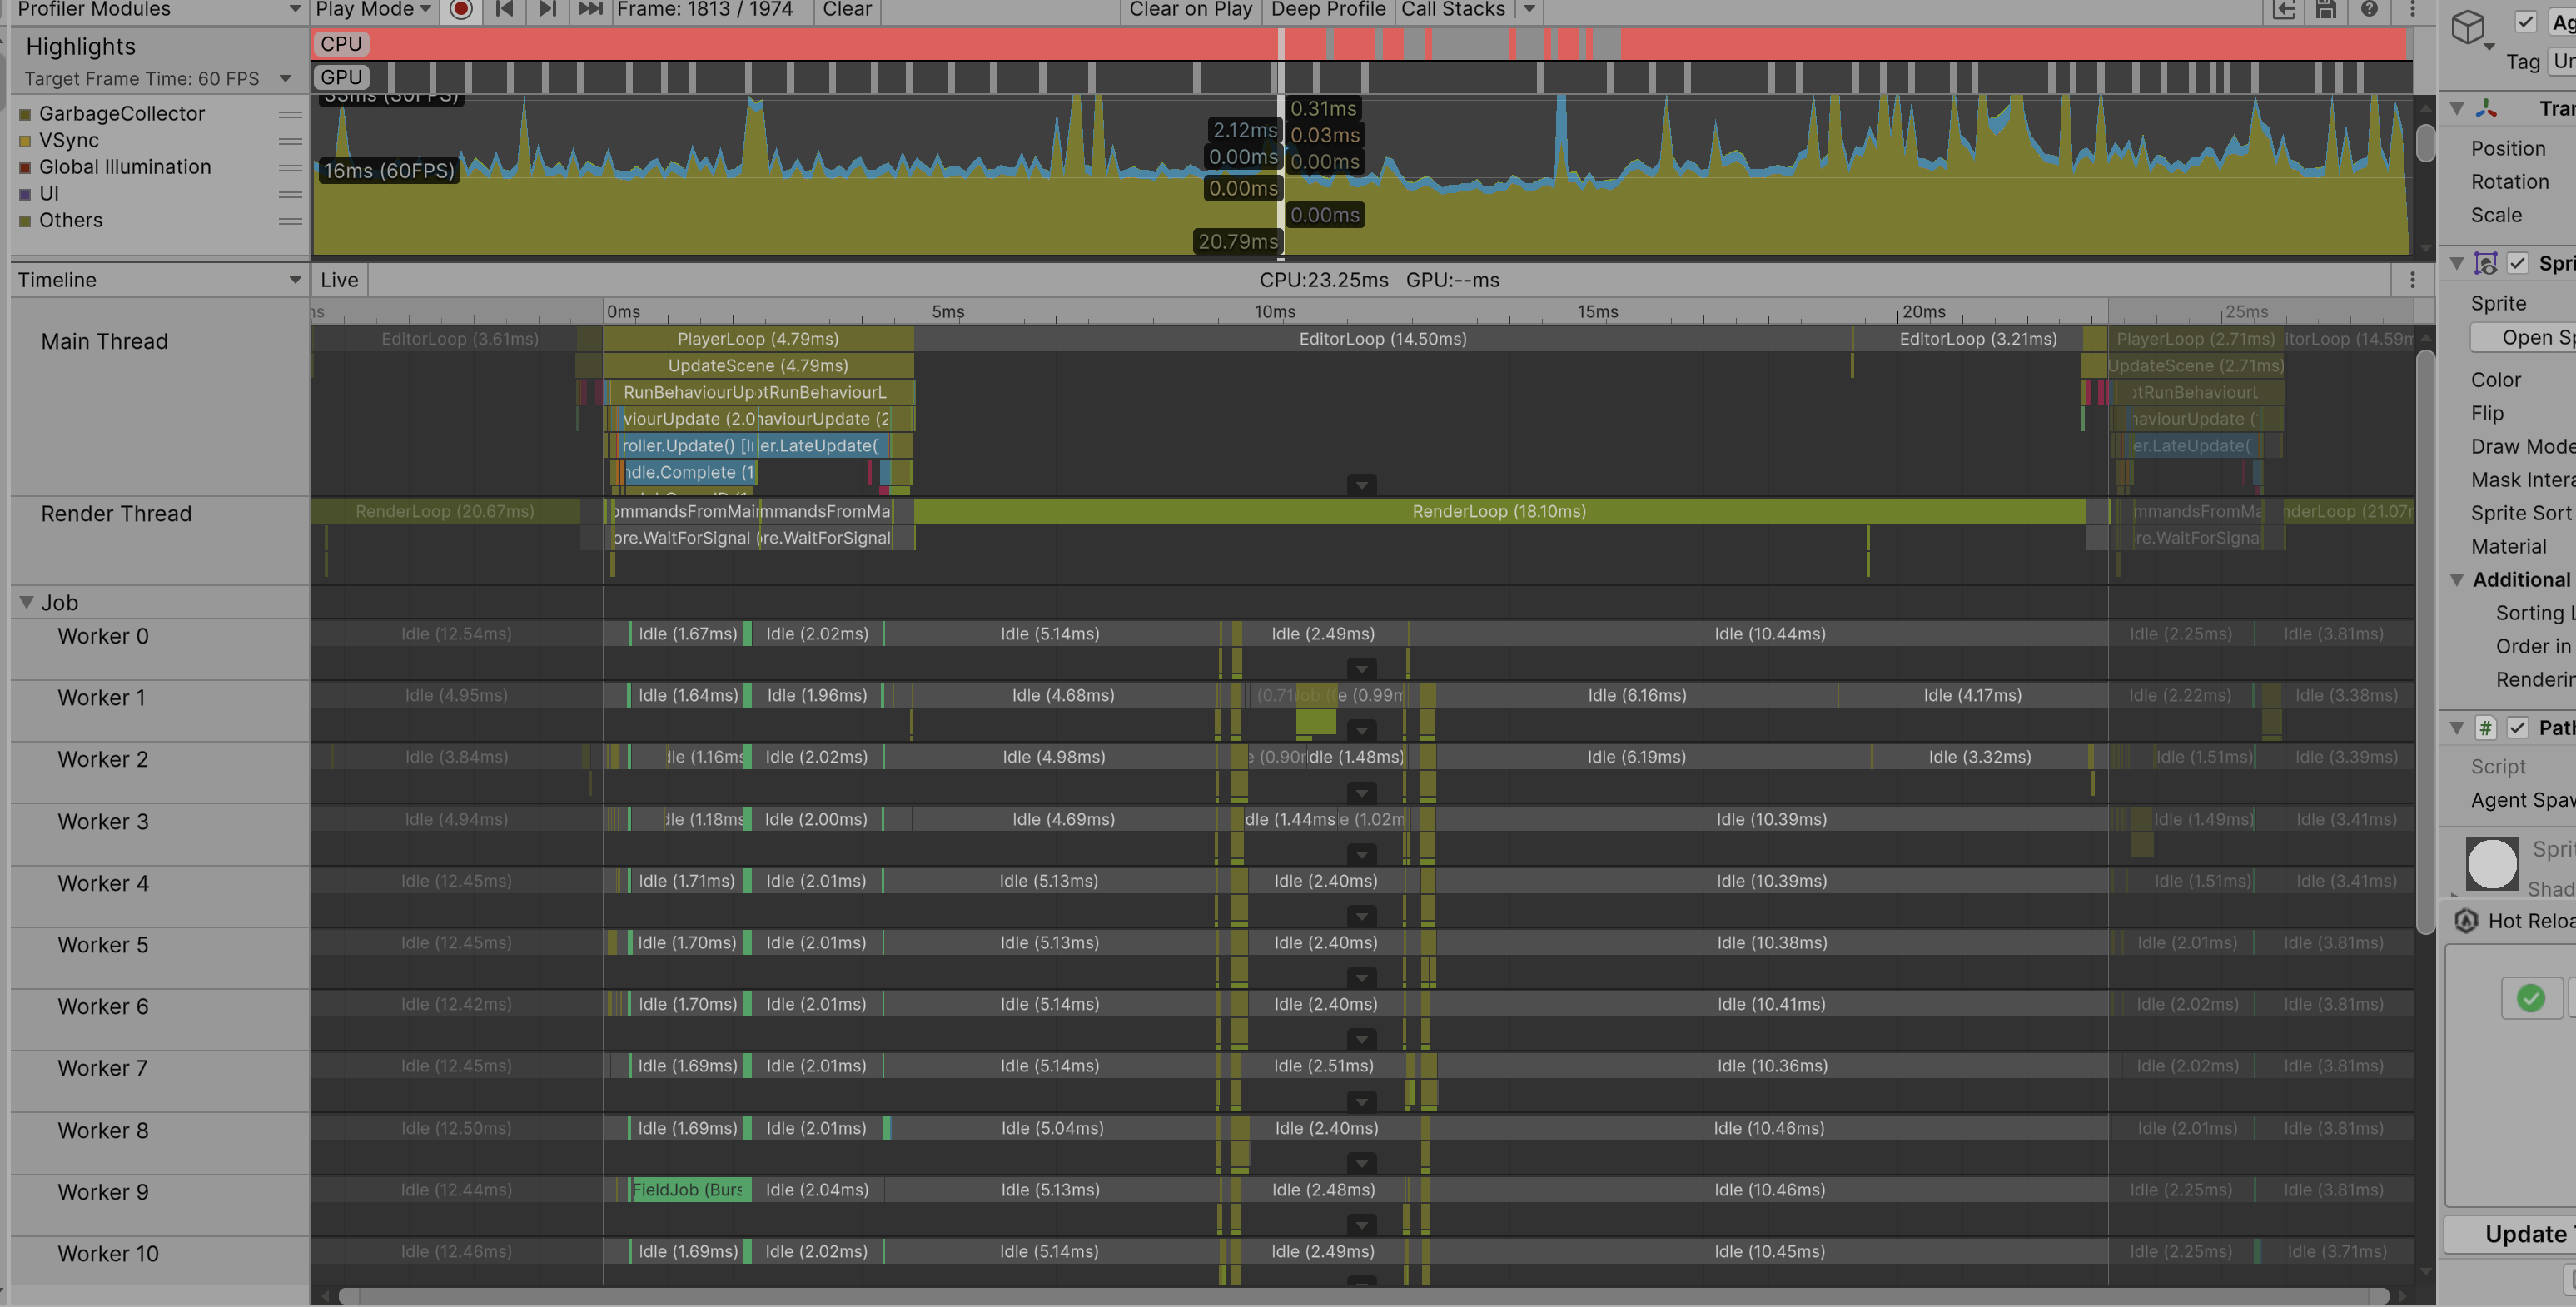
Task: Click the Sprite Renderer component icon
Action: [x=2486, y=263]
